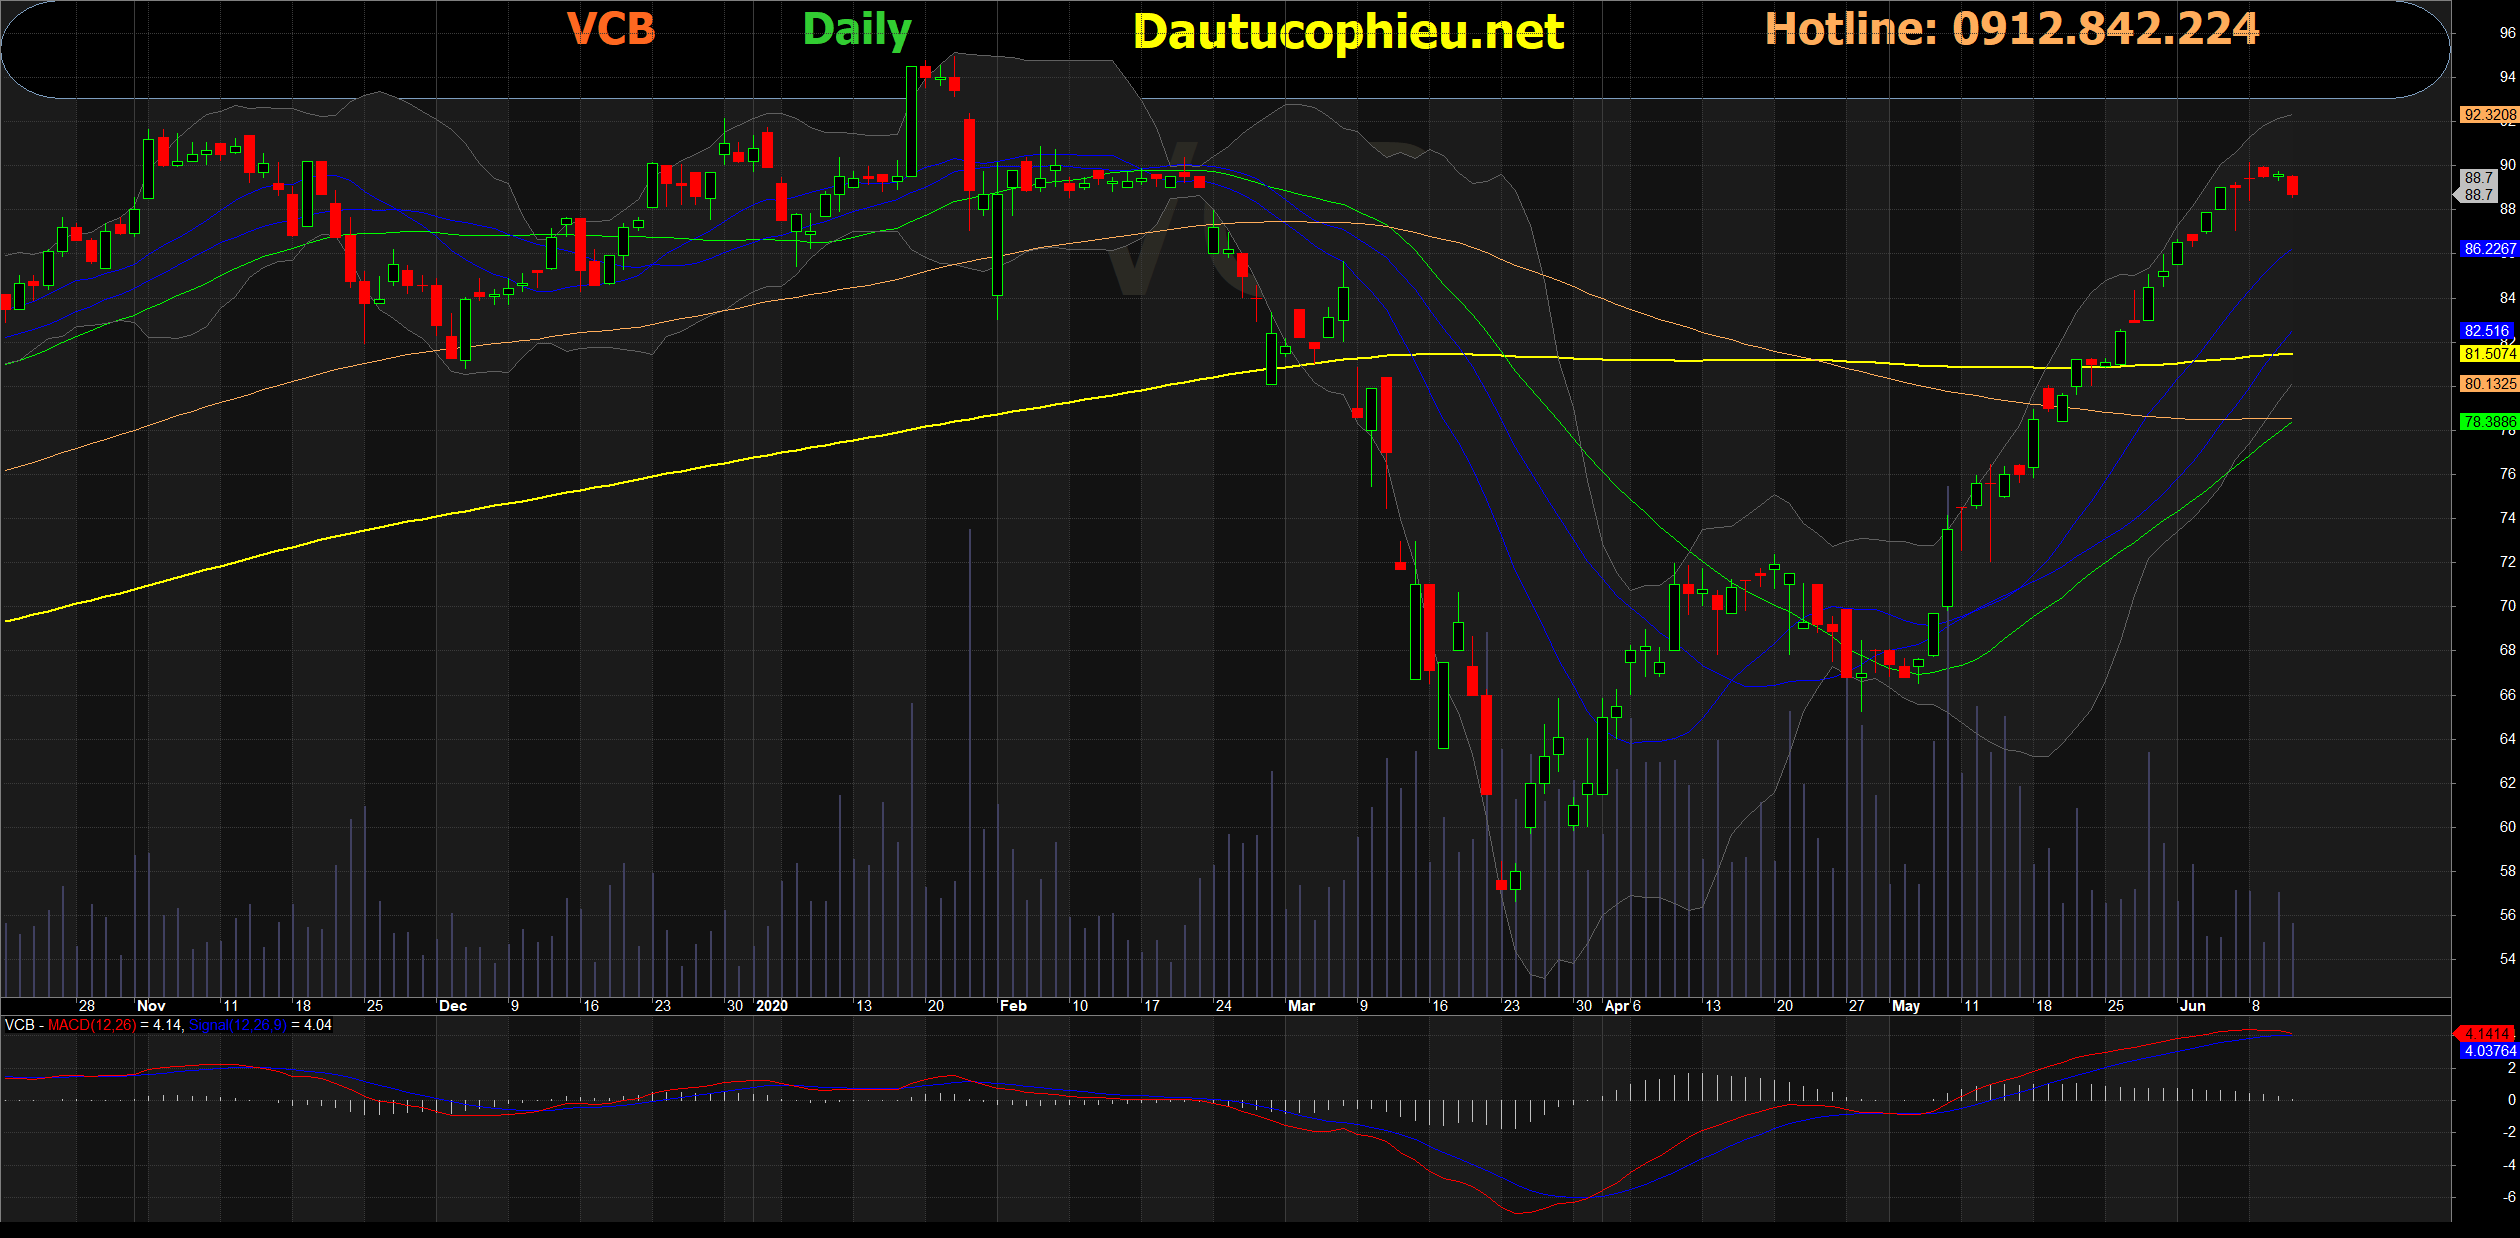Click the VCB ticker symbol title
This screenshot has width=2520, height=1238.
[611, 29]
